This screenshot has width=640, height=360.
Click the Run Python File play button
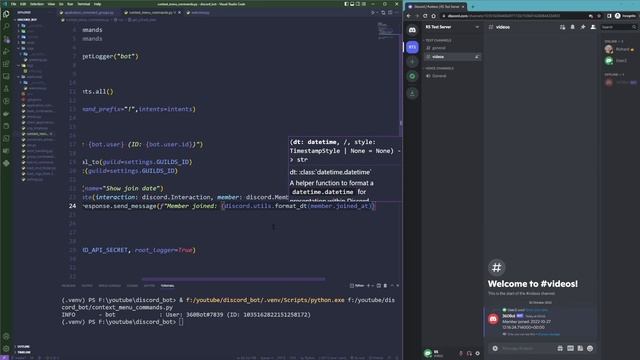click(x=372, y=13)
